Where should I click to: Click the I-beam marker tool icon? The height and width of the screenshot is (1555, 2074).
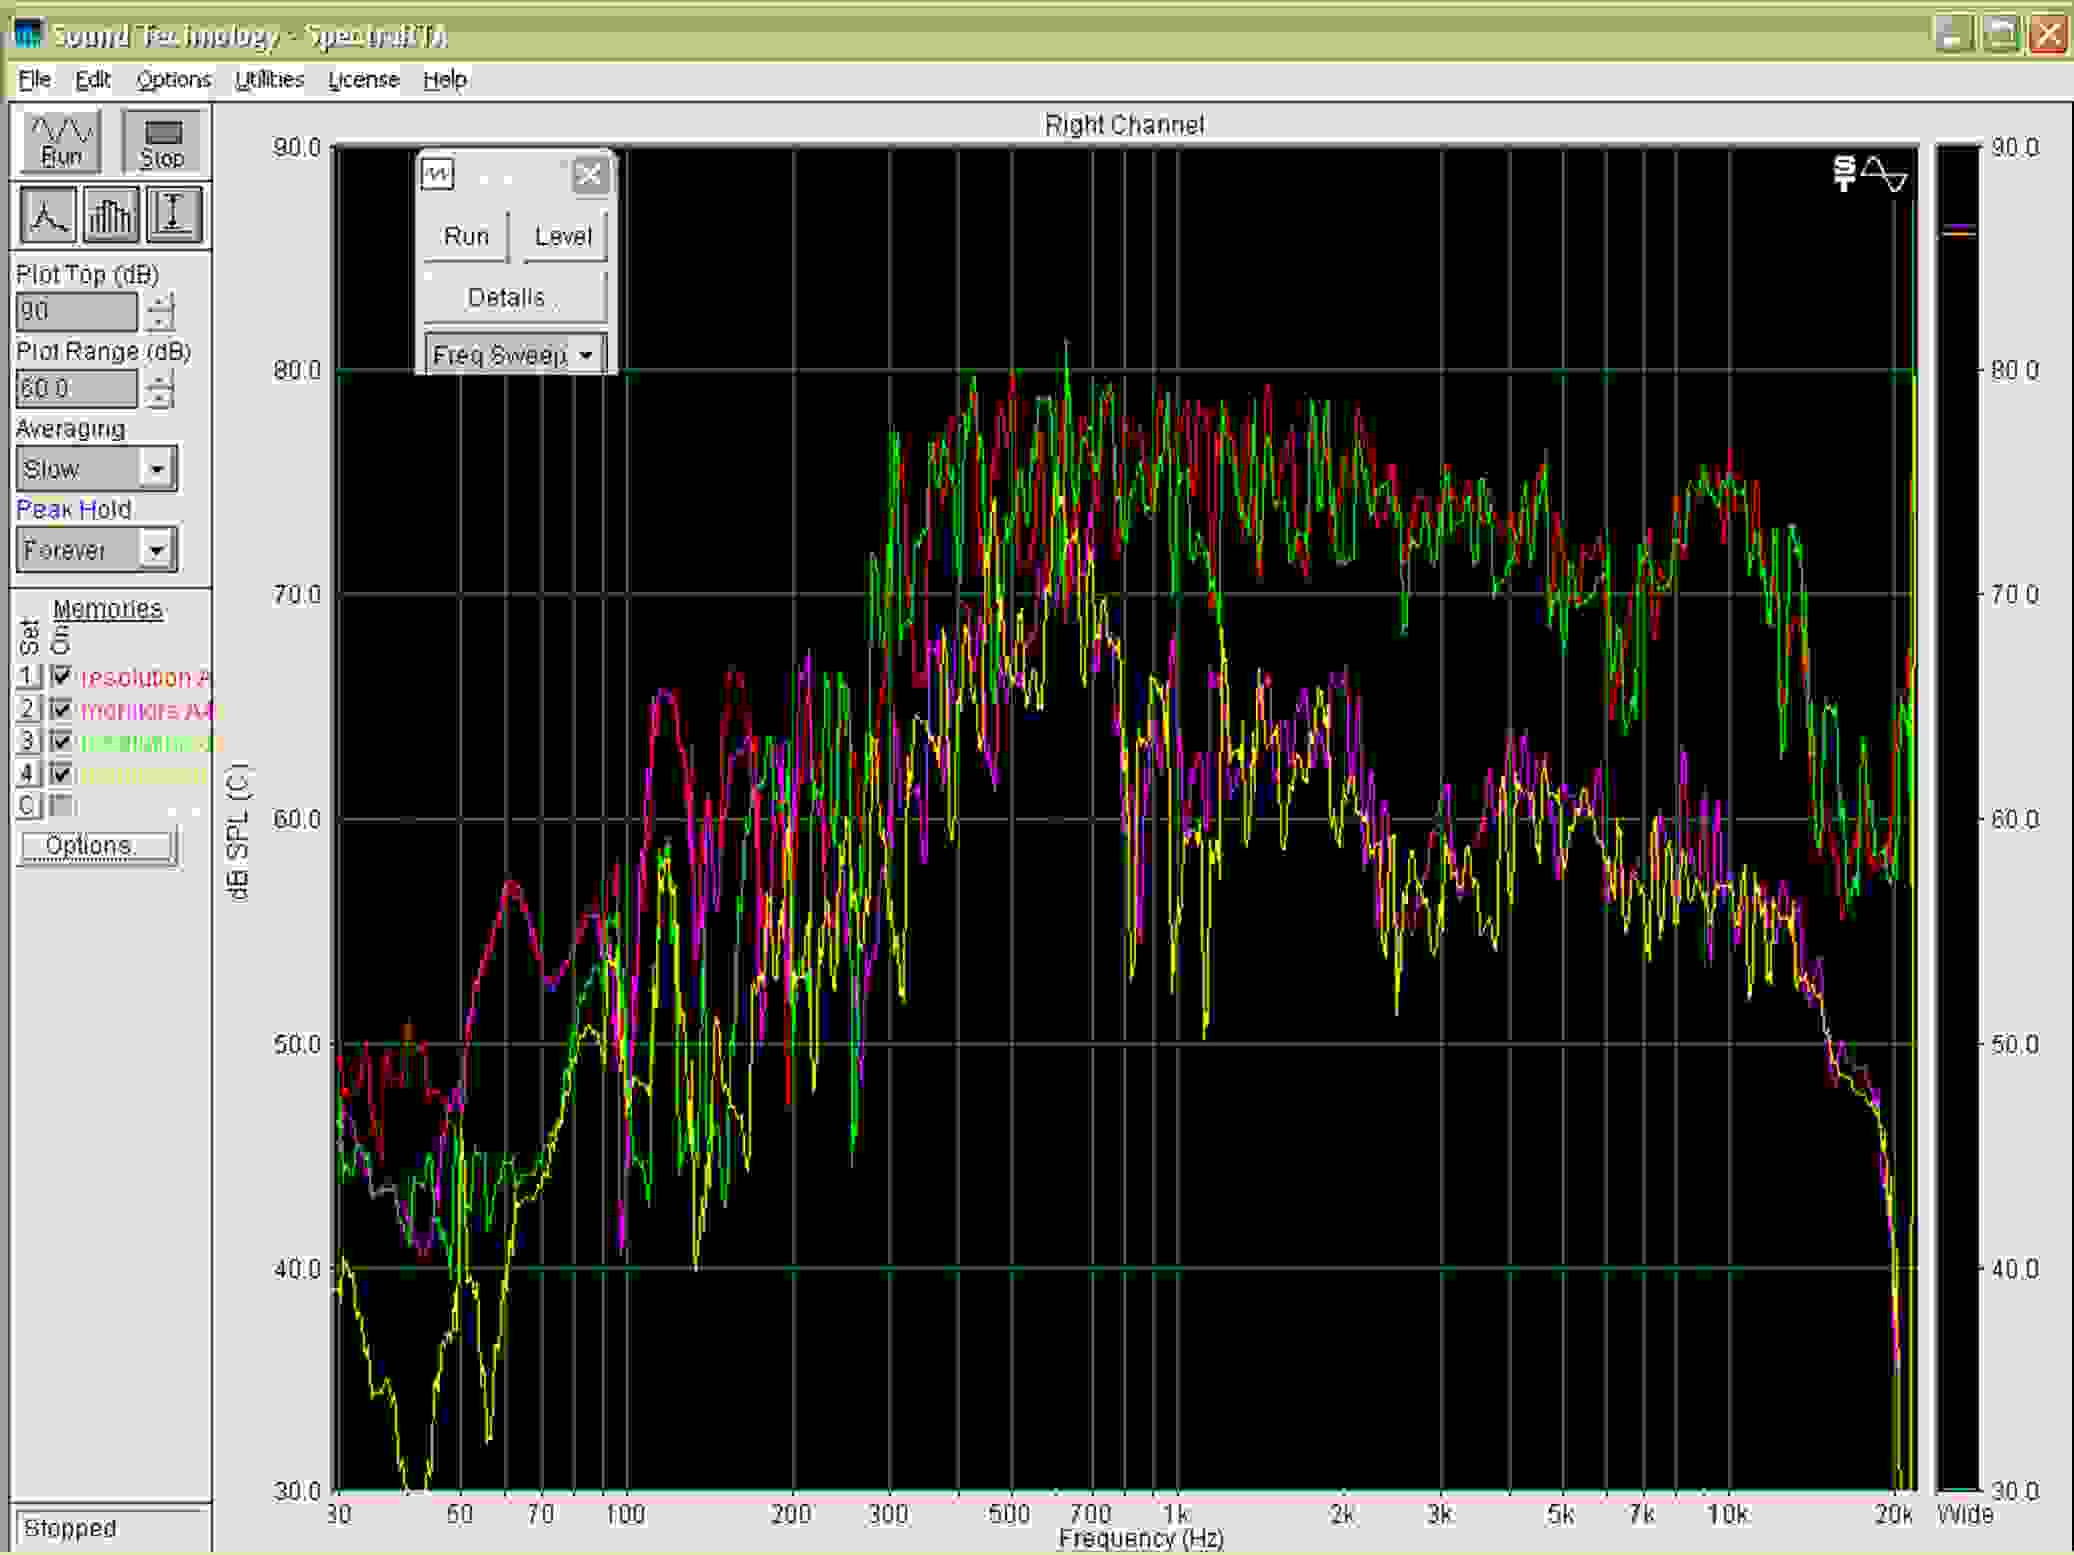click(173, 214)
